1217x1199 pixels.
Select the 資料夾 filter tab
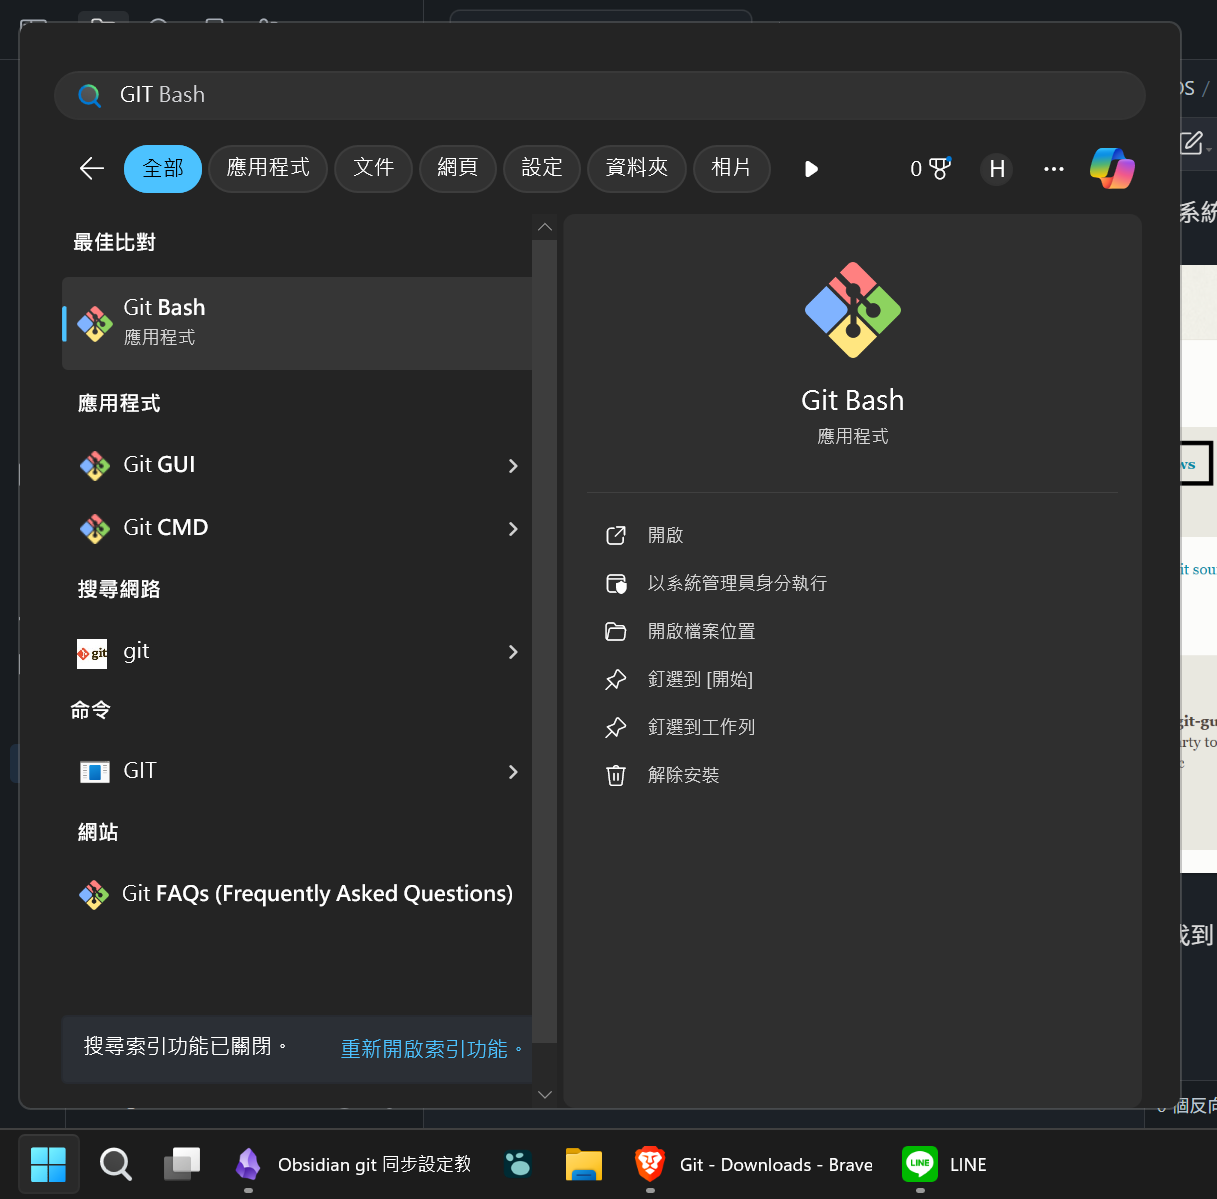(x=637, y=168)
